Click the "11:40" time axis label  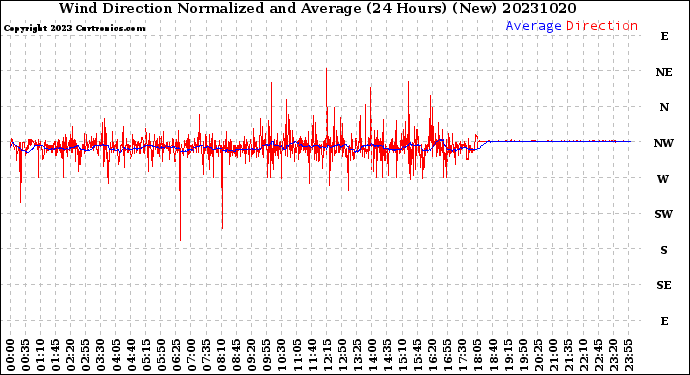[x=312, y=355]
